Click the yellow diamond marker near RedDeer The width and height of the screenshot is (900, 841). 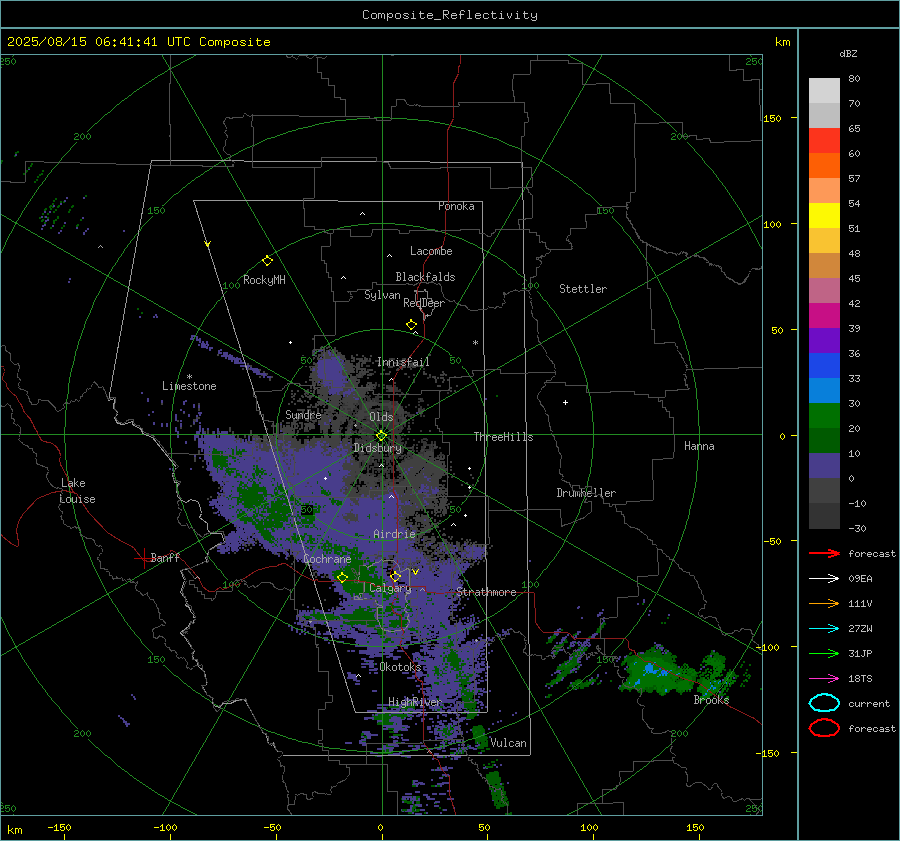(x=411, y=325)
